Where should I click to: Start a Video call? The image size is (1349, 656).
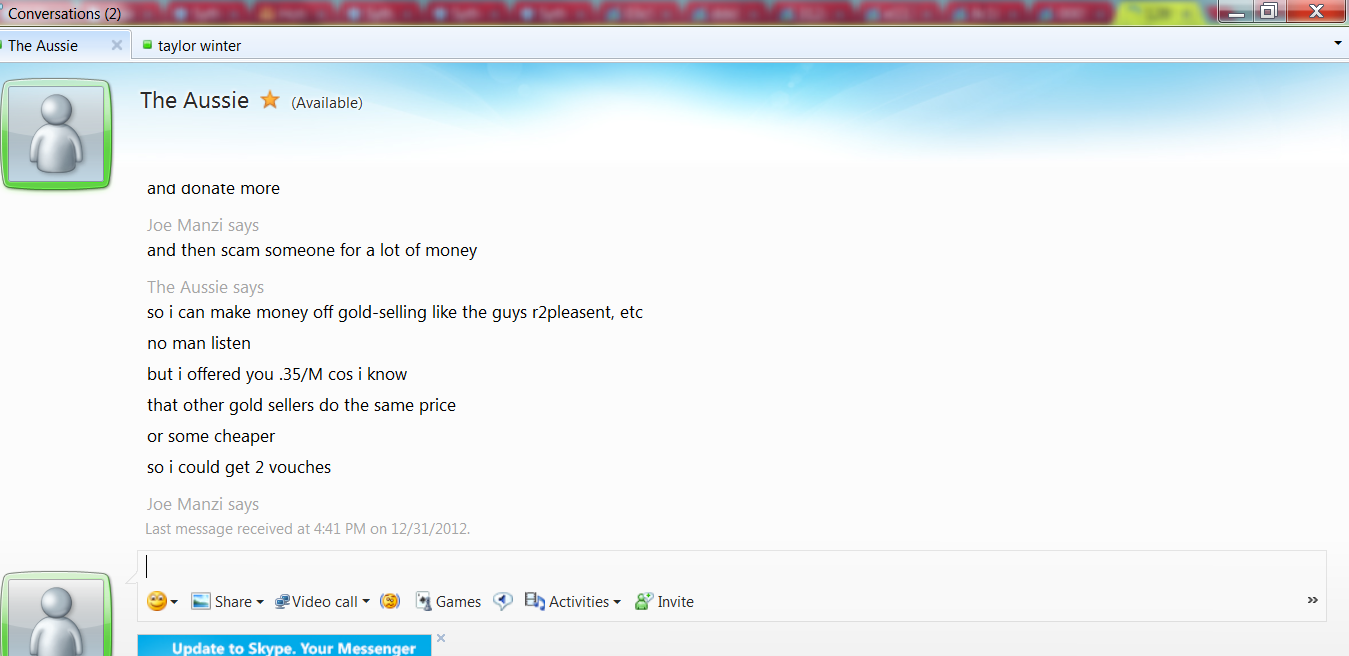(316, 602)
